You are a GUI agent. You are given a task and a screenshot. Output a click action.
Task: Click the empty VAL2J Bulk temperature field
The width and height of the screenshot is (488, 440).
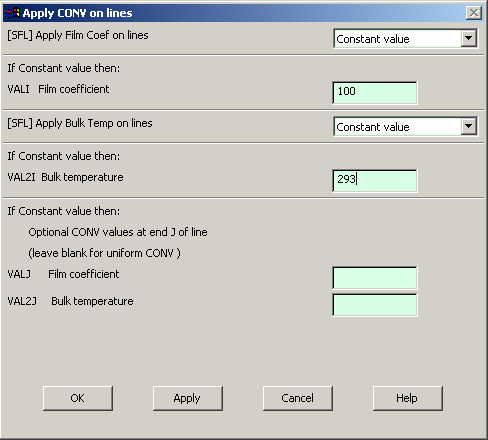point(375,305)
